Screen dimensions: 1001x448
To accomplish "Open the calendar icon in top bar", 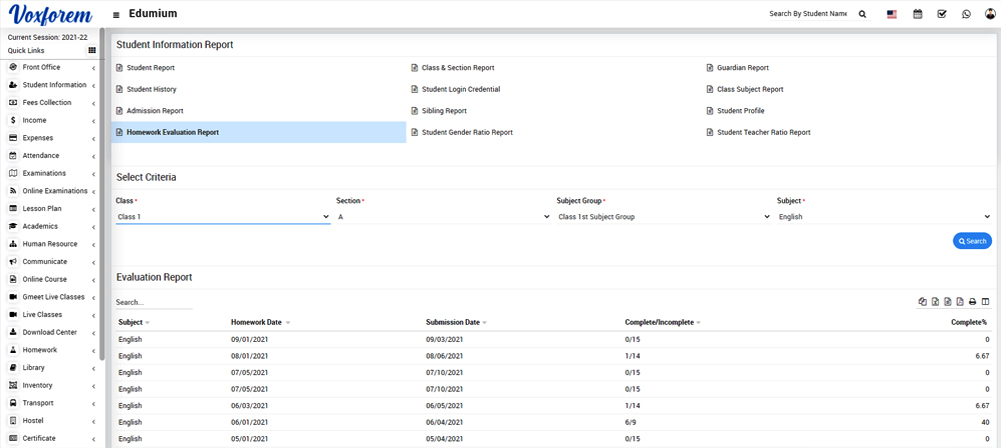I will click(917, 14).
